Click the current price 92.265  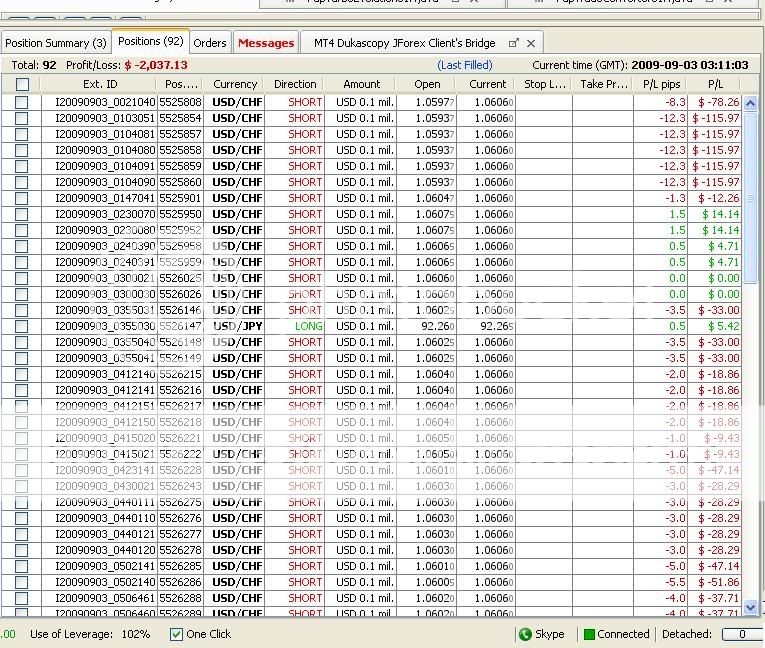496,326
